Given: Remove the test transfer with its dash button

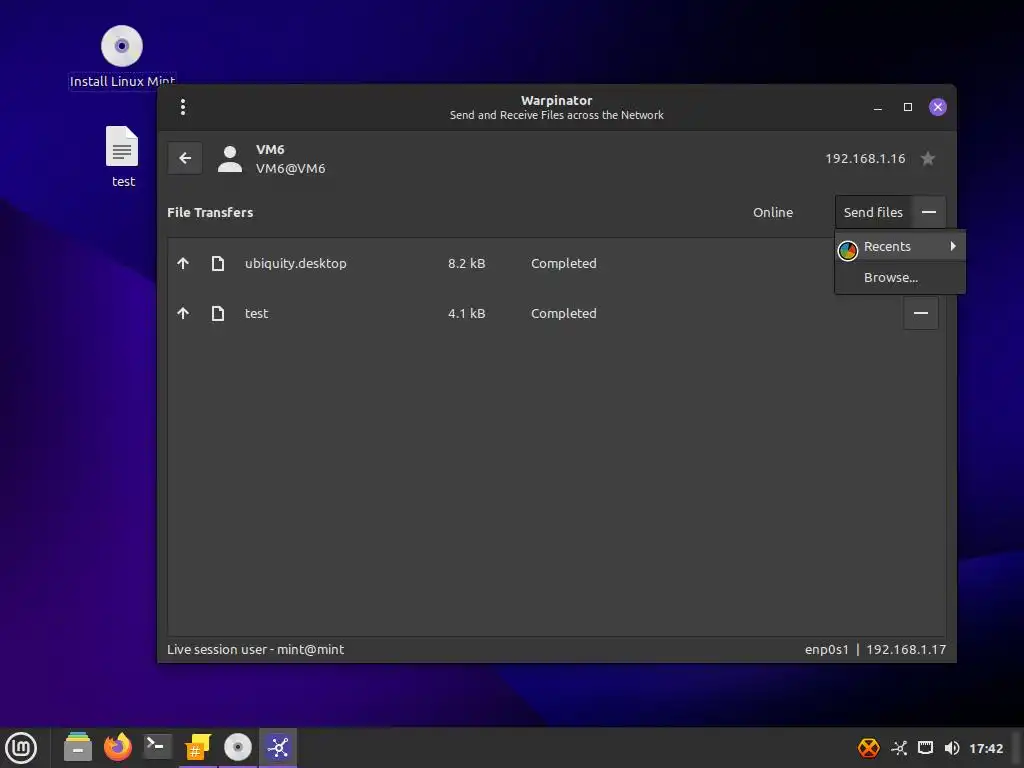Looking at the screenshot, I should click(921, 313).
